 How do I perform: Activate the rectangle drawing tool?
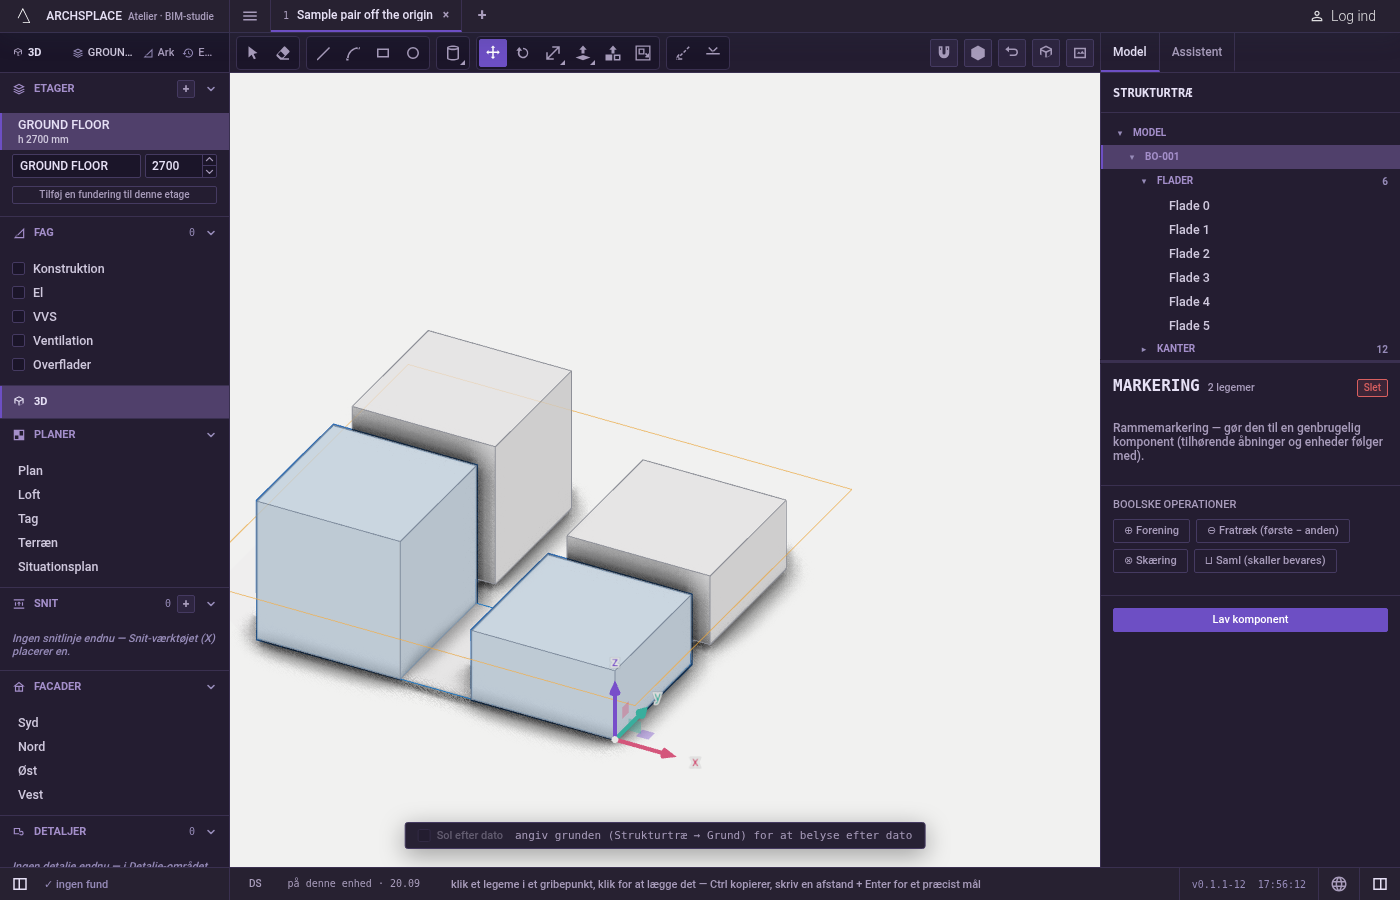pyautogui.click(x=383, y=53)
